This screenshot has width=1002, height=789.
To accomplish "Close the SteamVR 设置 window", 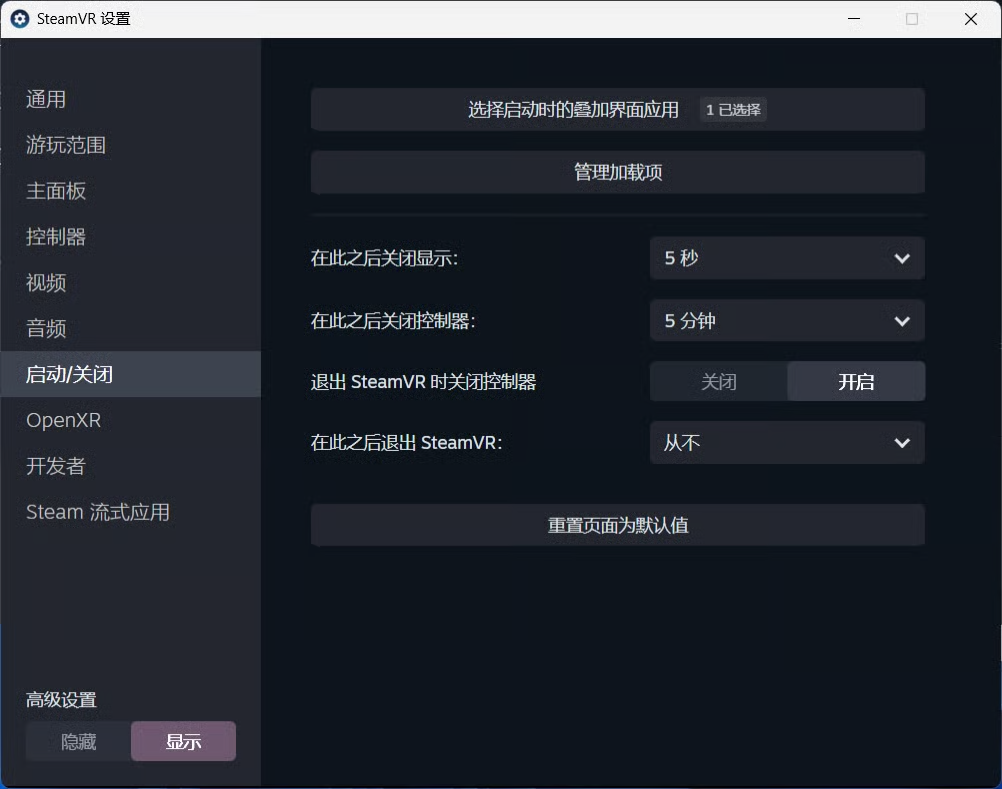I will coord(971,19).
